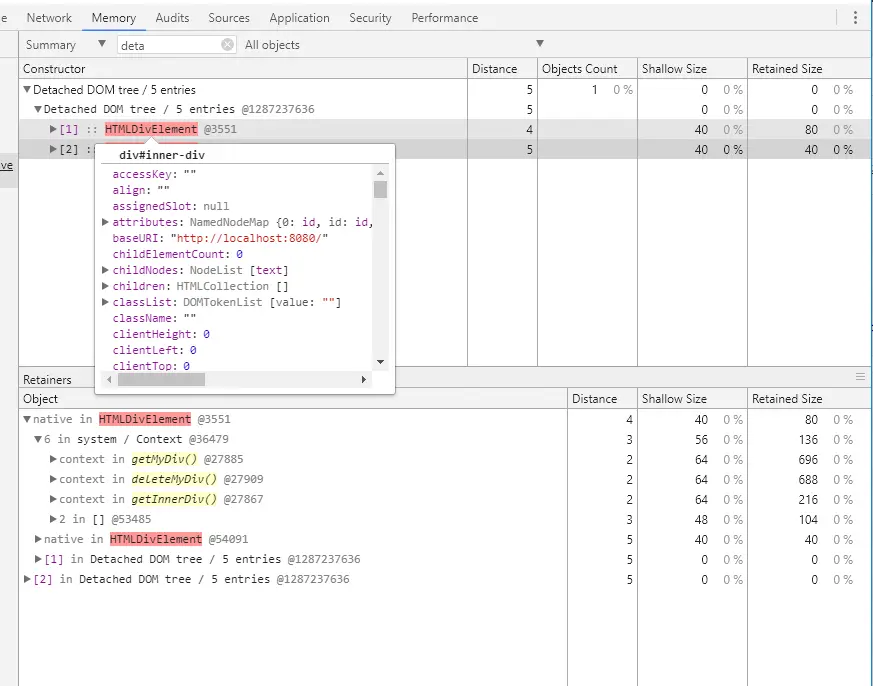Expand the classList DOMTokenList property
873x686 pixels.
pos(105,302)
